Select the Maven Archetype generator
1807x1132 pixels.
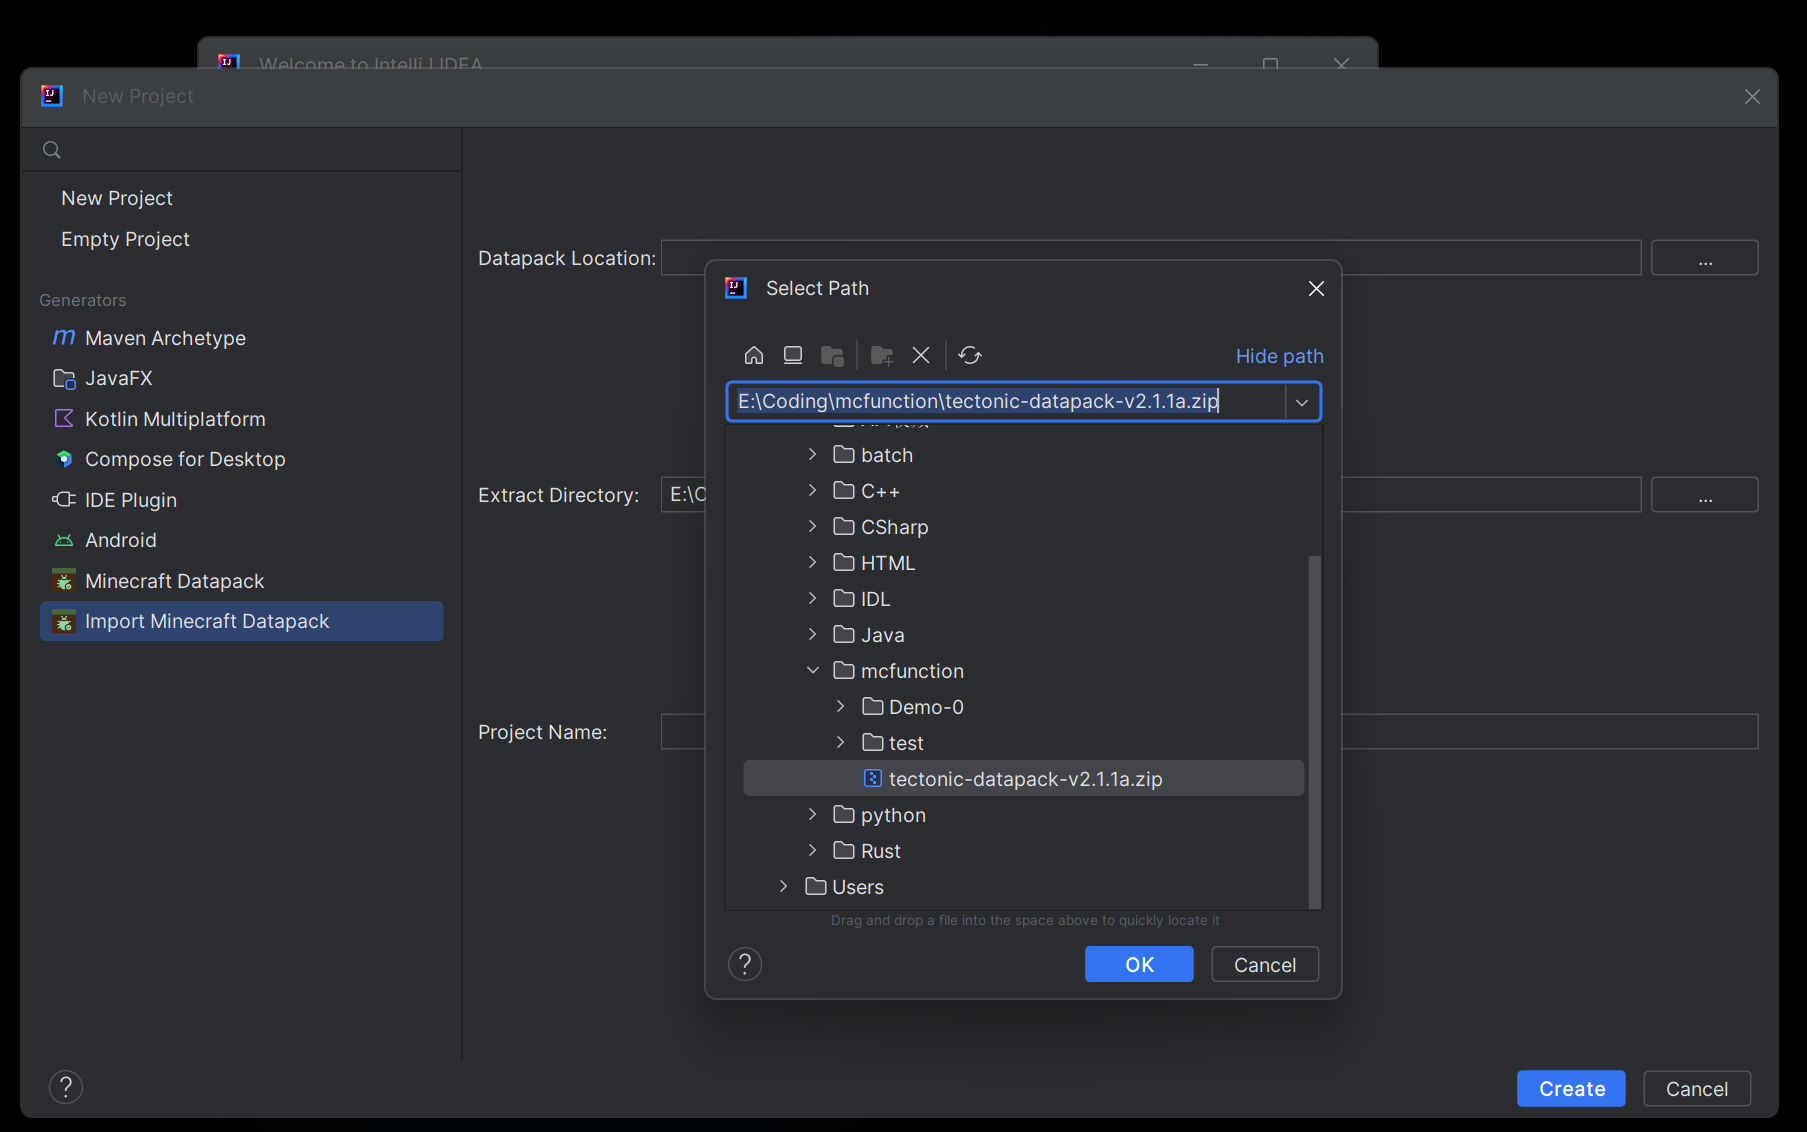(x=241, y=338)
